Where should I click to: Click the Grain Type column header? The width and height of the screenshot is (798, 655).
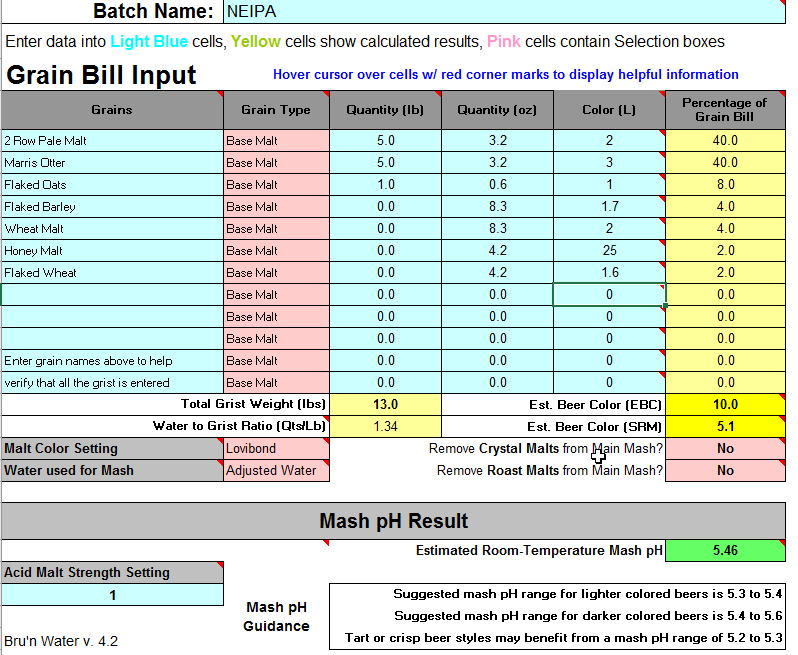[x=276, y=110]
